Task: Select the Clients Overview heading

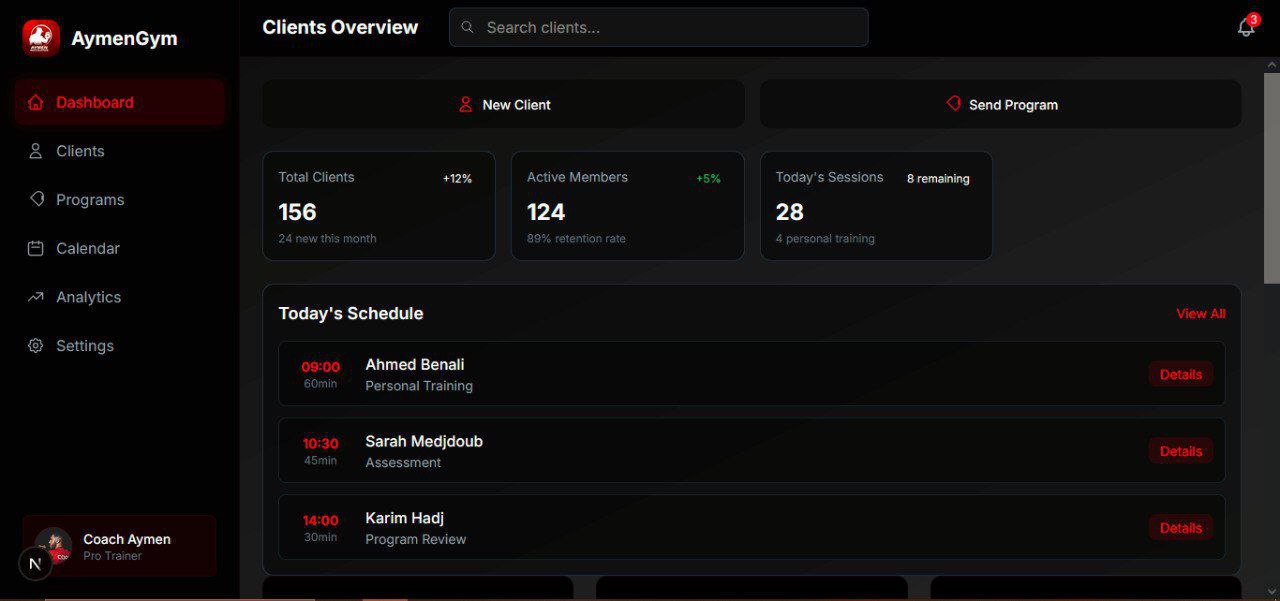Action: [340, 27]
